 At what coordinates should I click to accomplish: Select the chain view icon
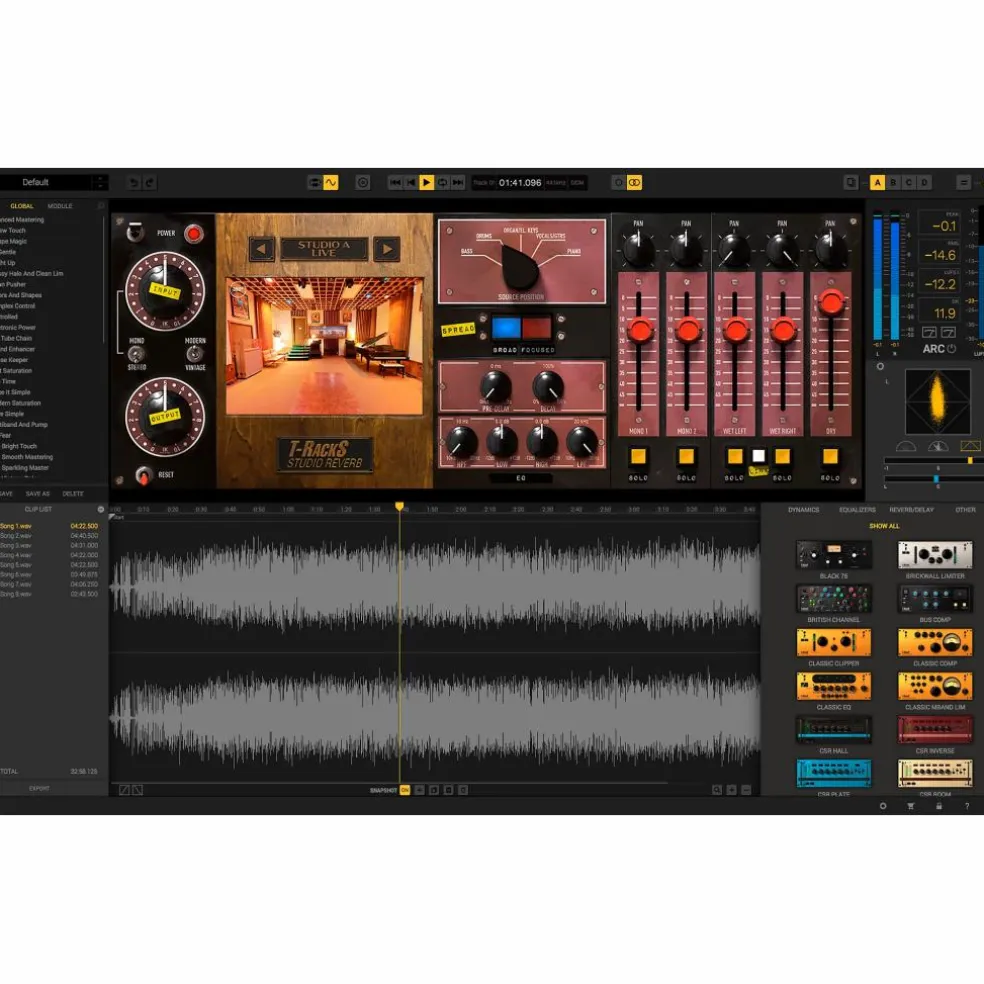315,183
